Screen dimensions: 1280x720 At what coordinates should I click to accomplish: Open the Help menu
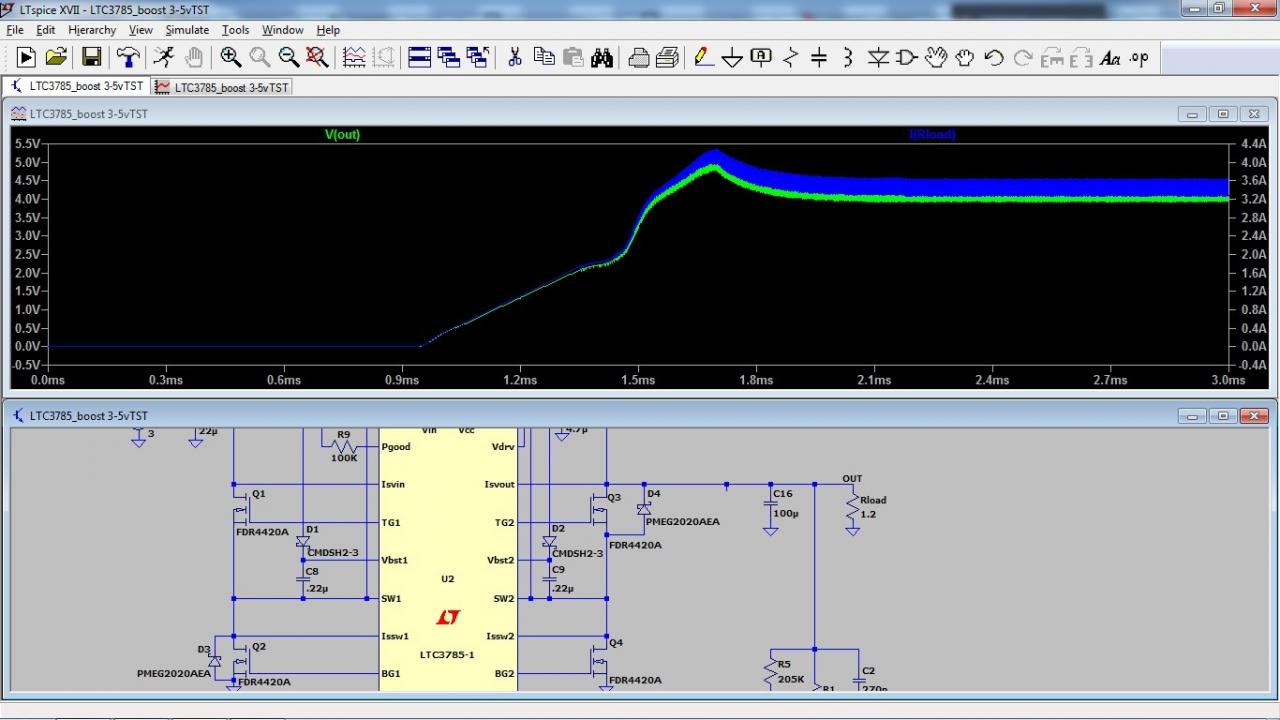click(x=328, y=30)
